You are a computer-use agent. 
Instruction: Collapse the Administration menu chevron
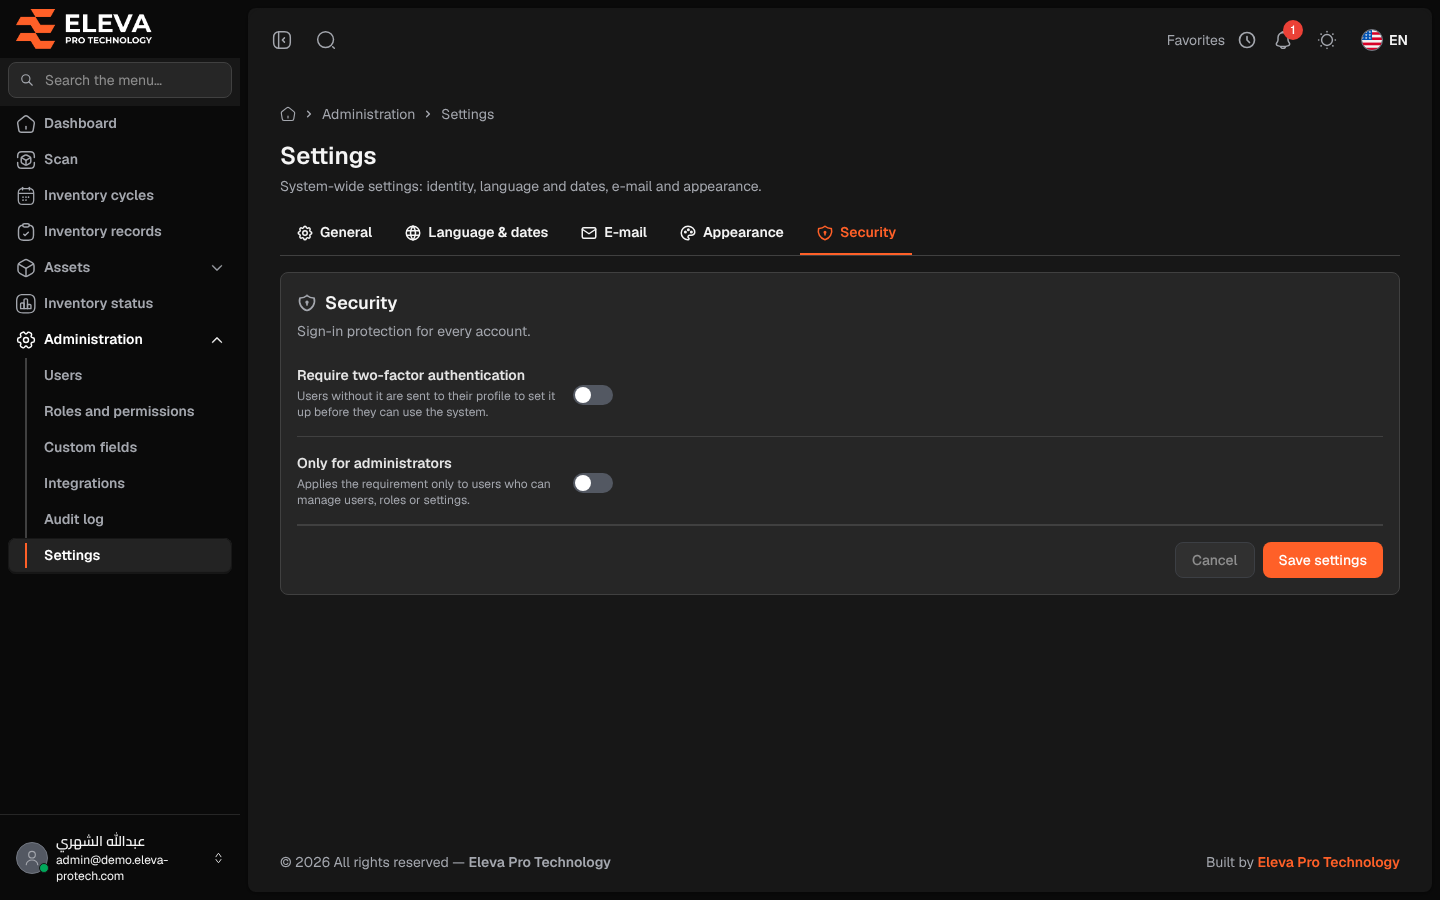pos(217,339)
